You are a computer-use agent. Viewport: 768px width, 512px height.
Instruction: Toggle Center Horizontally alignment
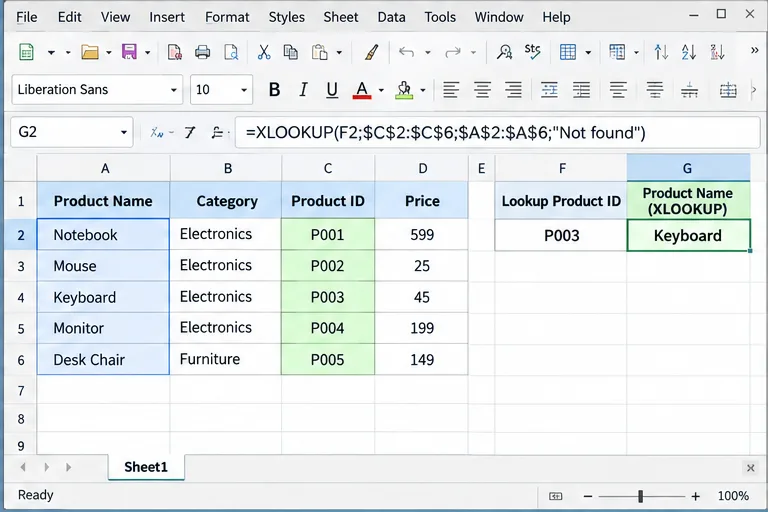[482, 90]
